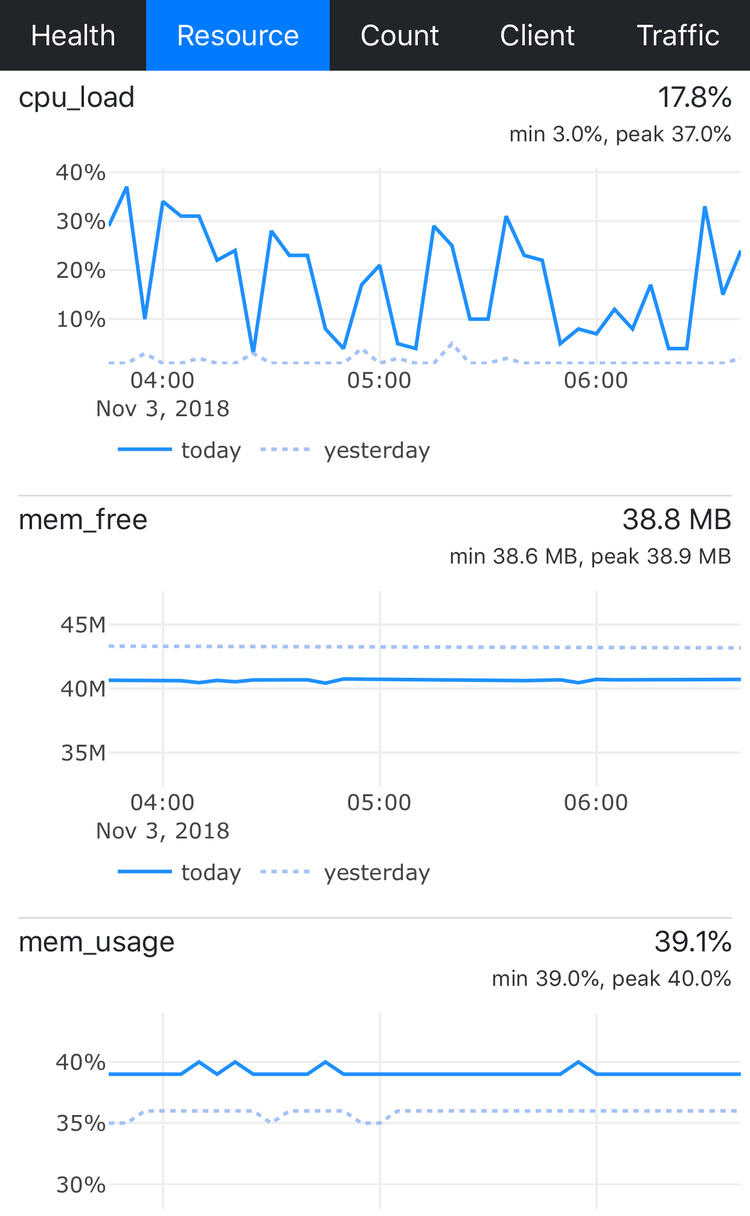The height and width of the screenshot is (1216, 750).
Task: Click the 40% label on mem_usage axis
Action: [x=82, y=1062]
